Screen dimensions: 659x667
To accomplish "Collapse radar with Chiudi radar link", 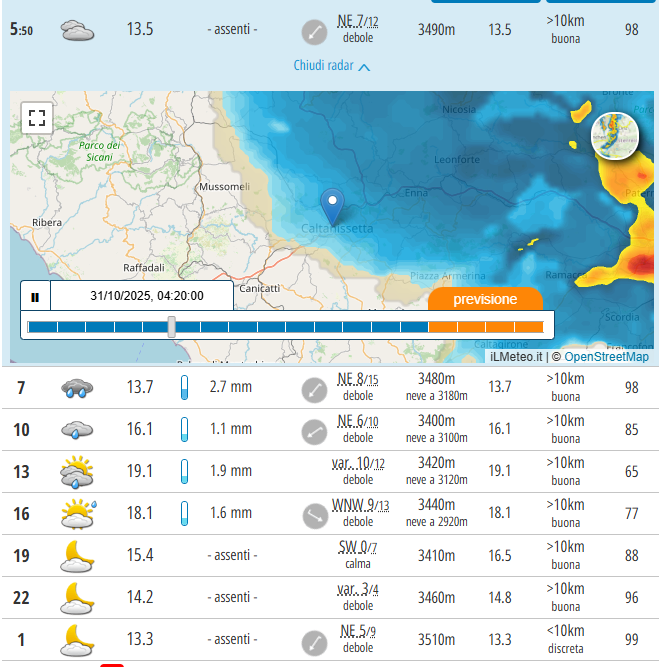I will point(332,66).
